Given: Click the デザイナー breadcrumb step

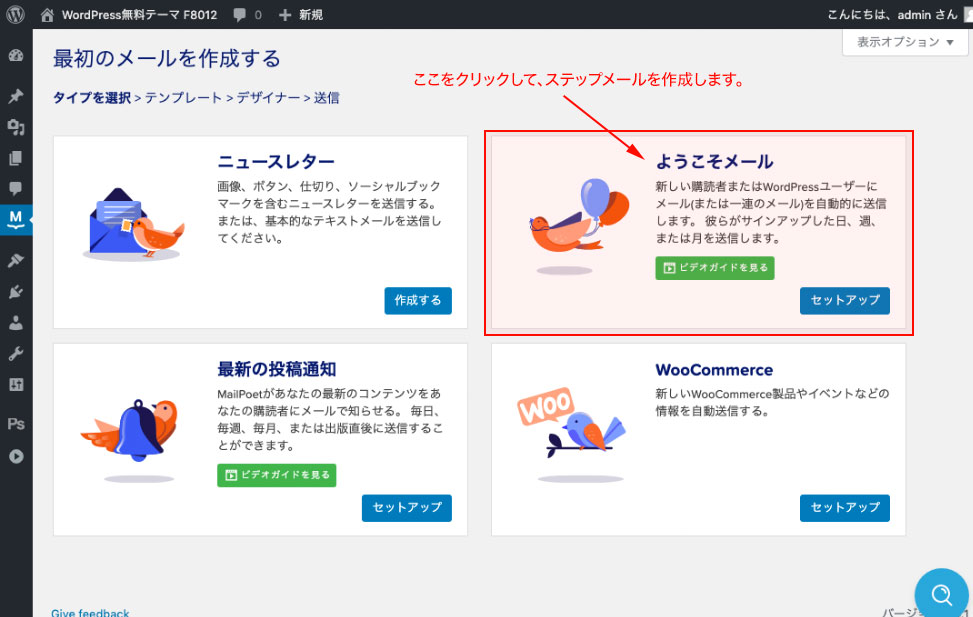Looking at the screenshot, I should (x=268, y=97).
